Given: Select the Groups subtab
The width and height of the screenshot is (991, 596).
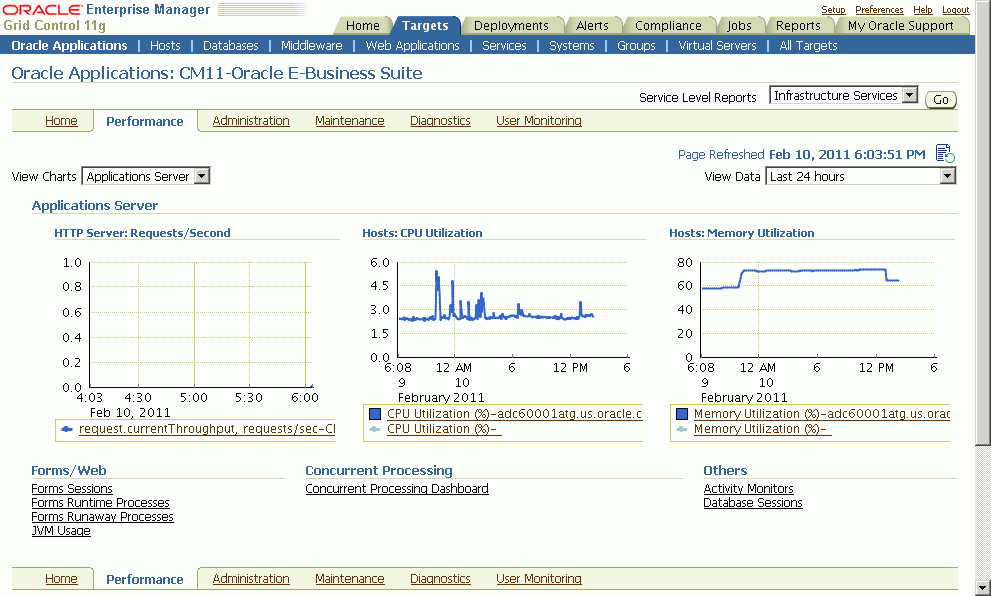Looking at the screenshot, I should [636, 46].
